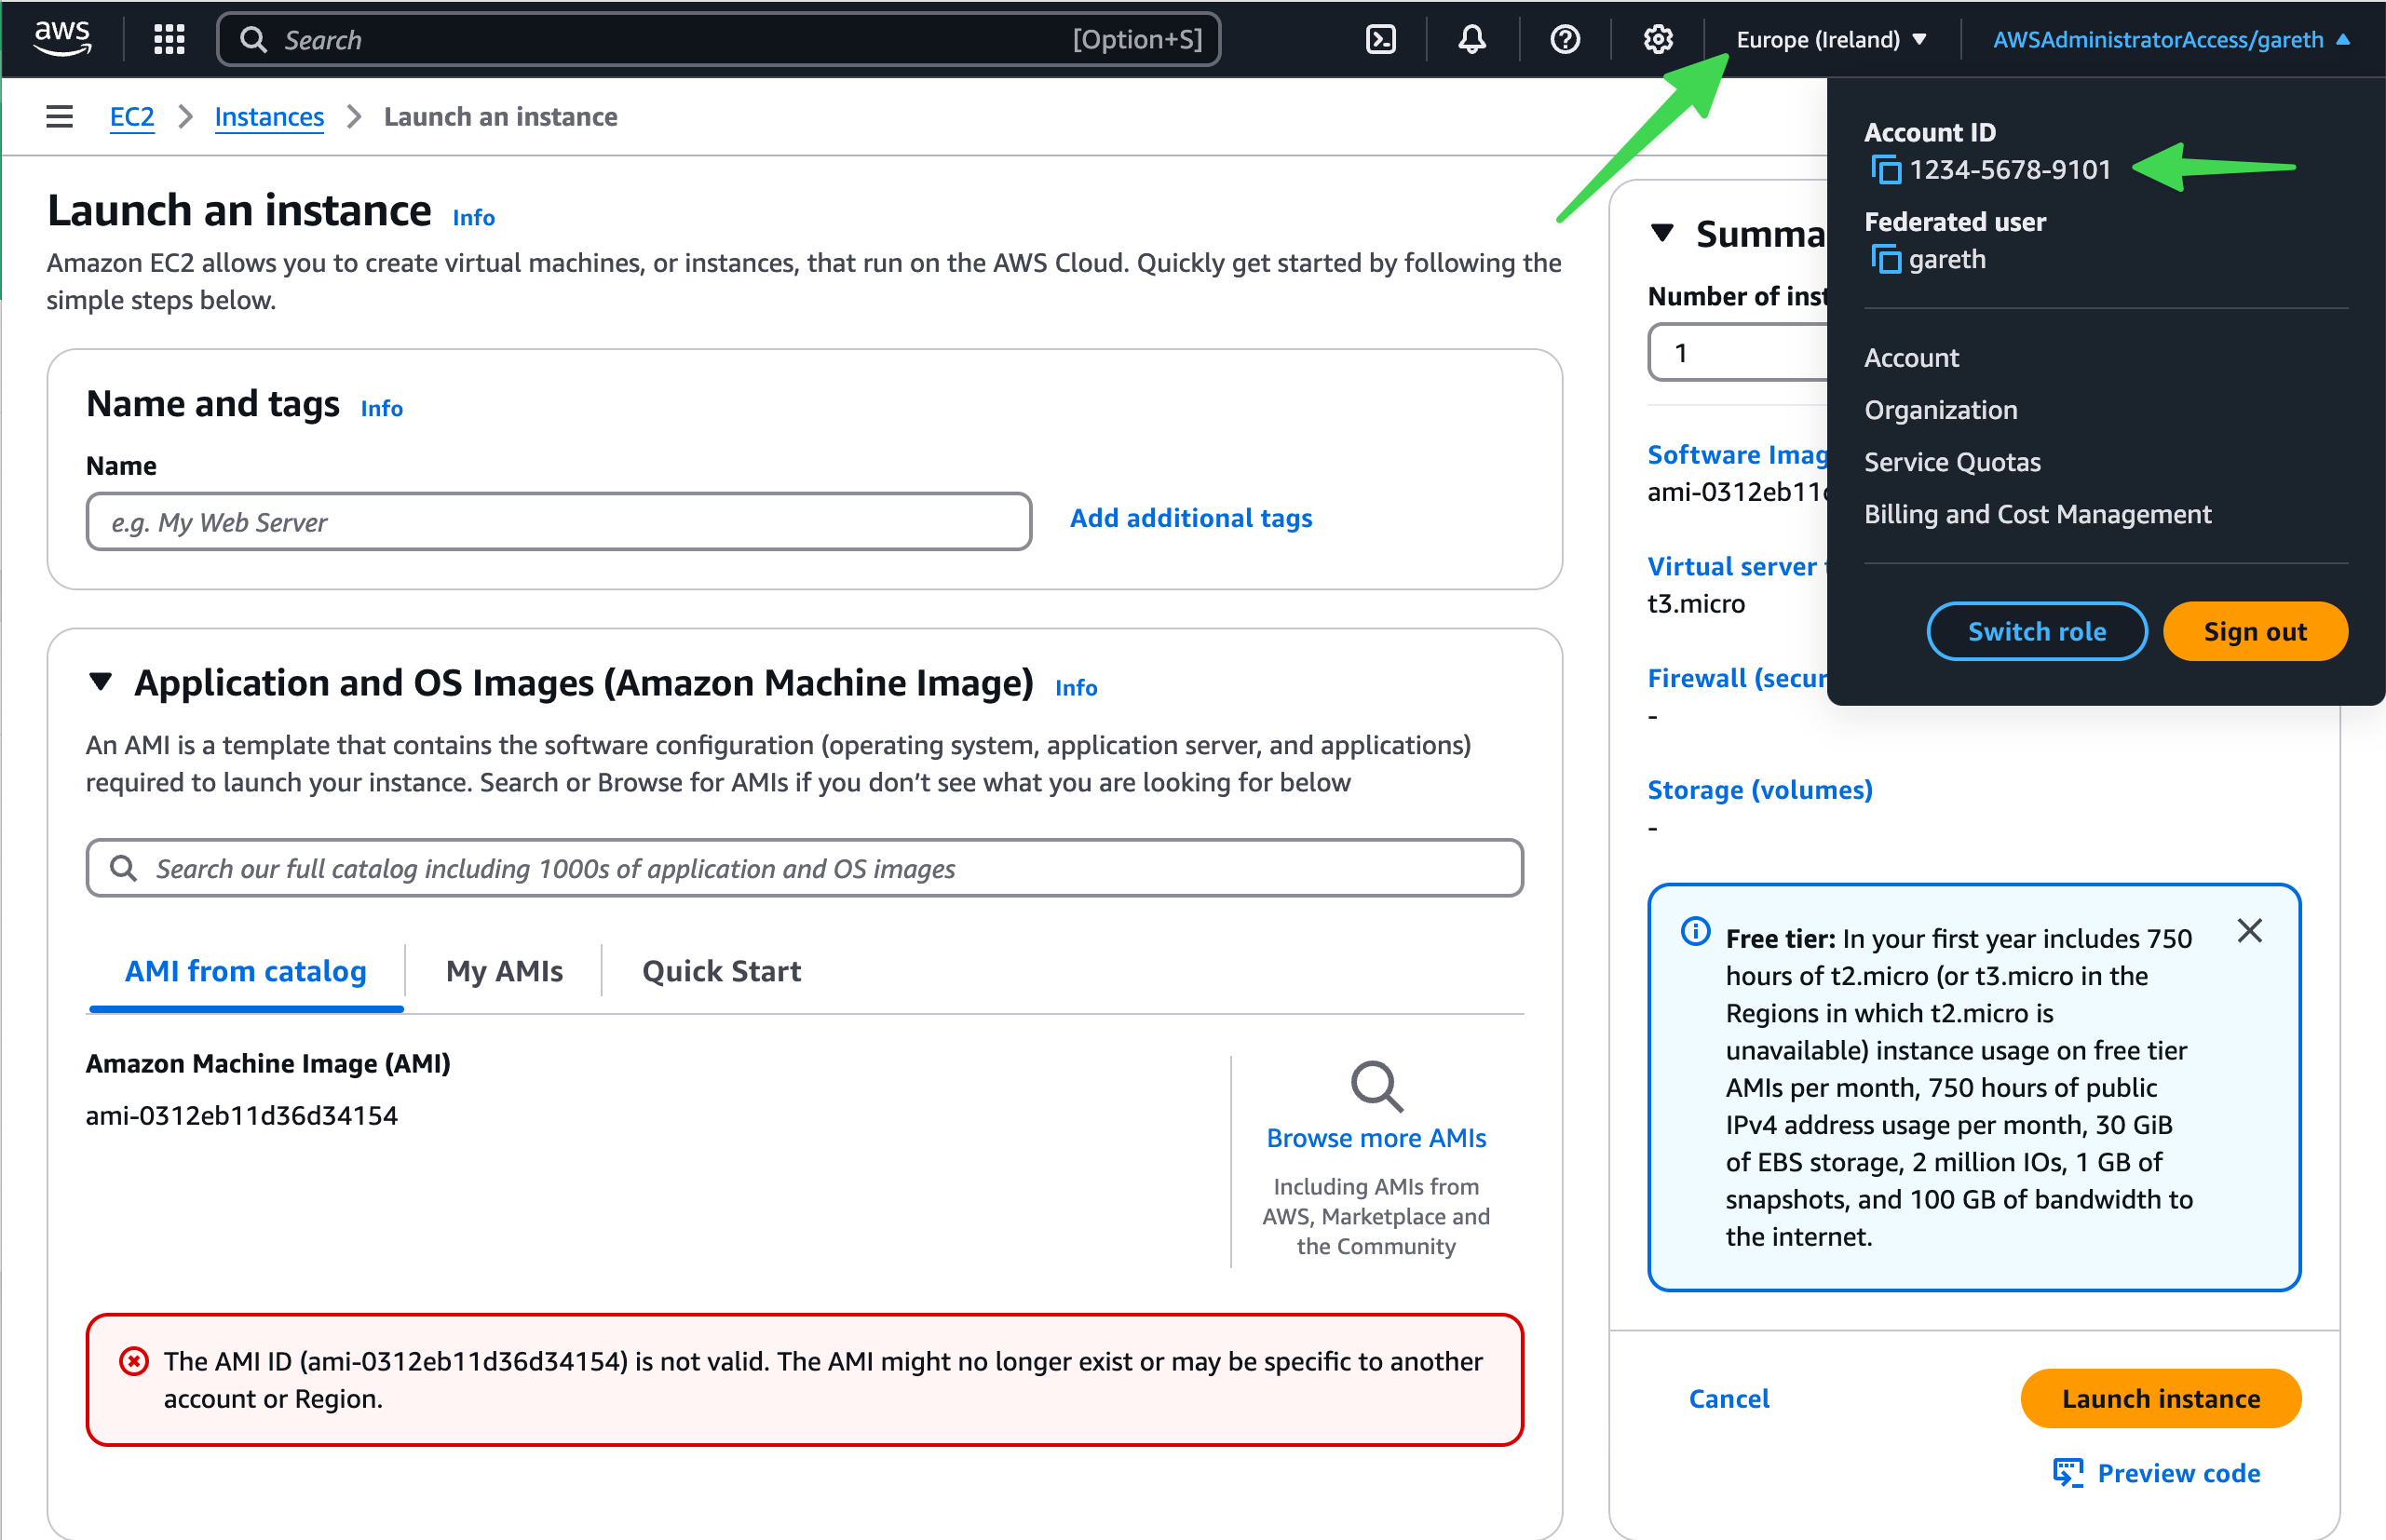Go to Instances breadcrumb link
This screenshot has width=2386, height=1540.
pyautogui.click(x=269, y=116)
